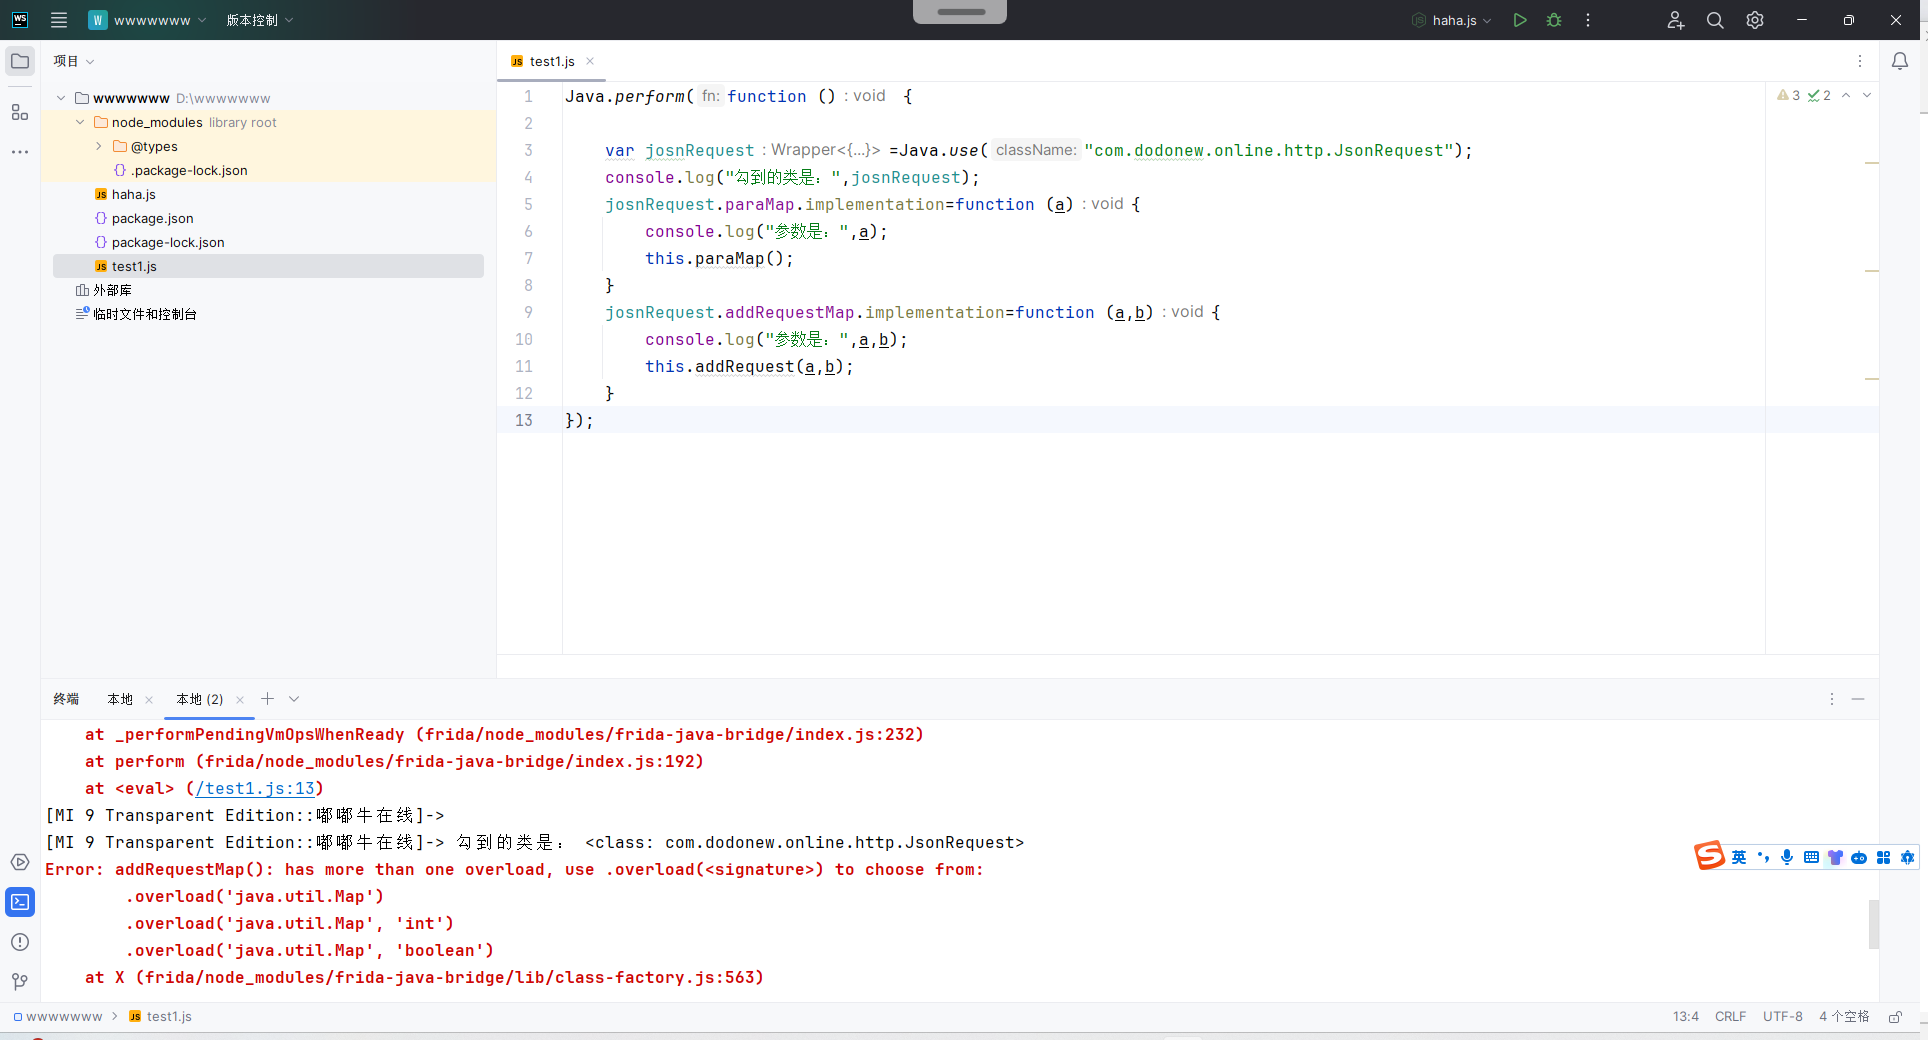Collapse the node_modules folder
Viewport: 1928px width, 1040px height.
pos(80,122)
